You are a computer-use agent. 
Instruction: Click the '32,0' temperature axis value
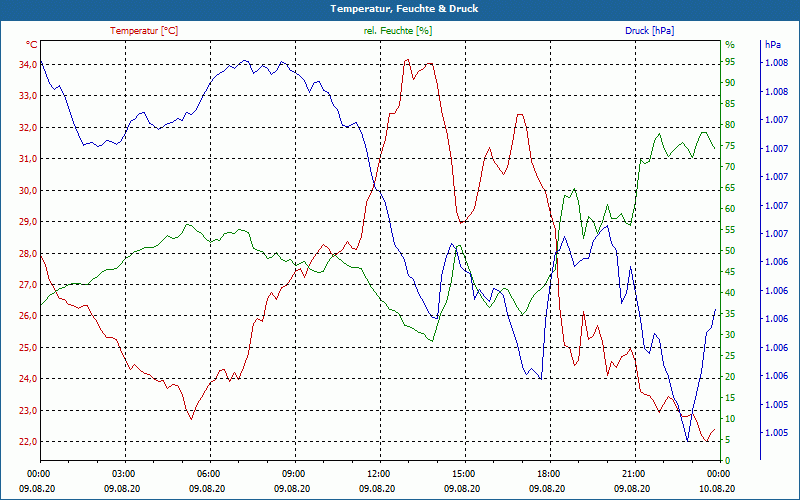click(29, 128)
